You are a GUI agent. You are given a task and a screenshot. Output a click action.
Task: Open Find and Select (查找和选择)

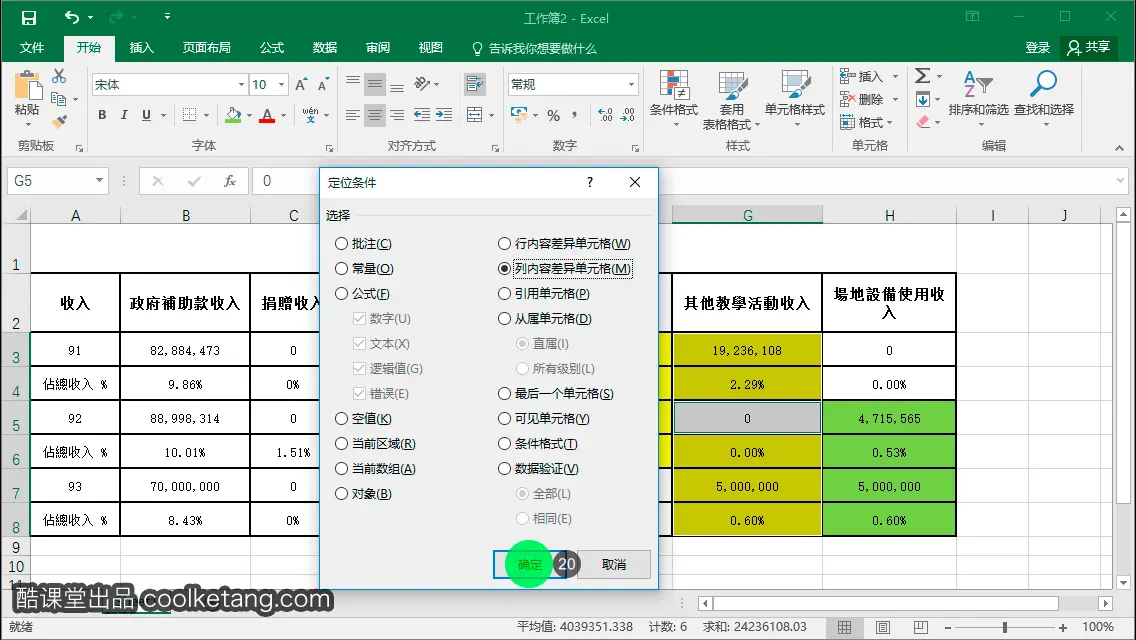[x=1044, y=99]
